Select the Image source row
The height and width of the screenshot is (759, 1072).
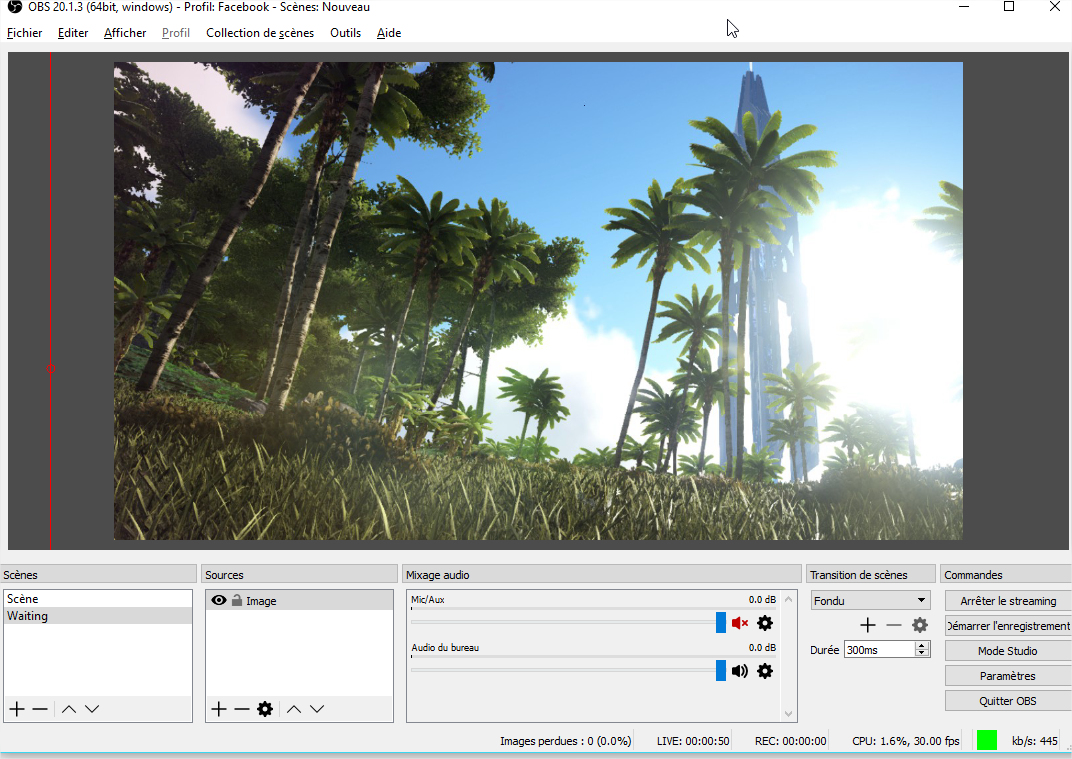coord(299,600)
